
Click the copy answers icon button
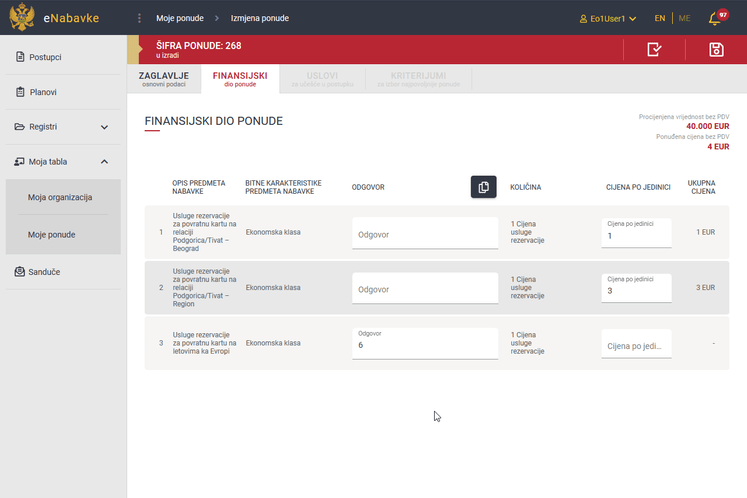pos(483,187)
